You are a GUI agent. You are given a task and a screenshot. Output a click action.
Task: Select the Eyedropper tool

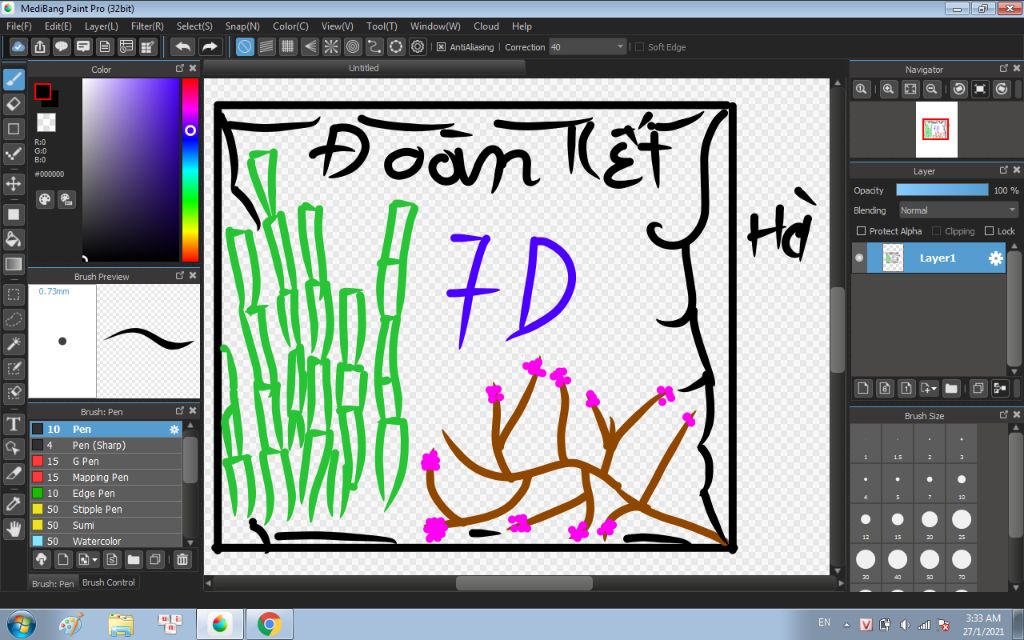coord(14,504)
